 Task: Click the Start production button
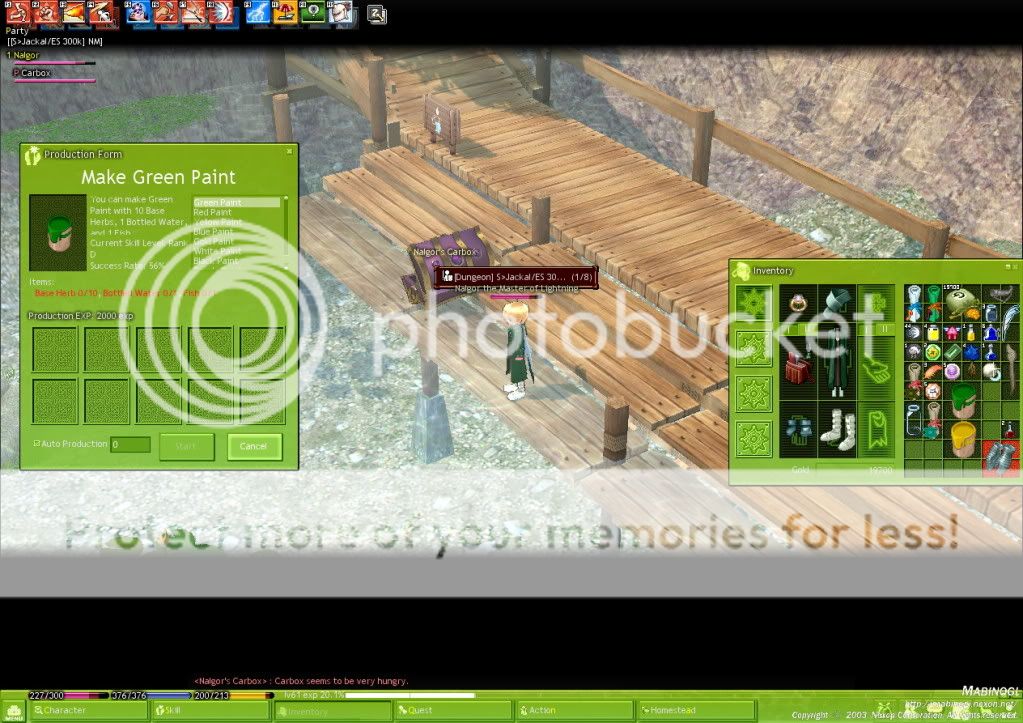187,446
